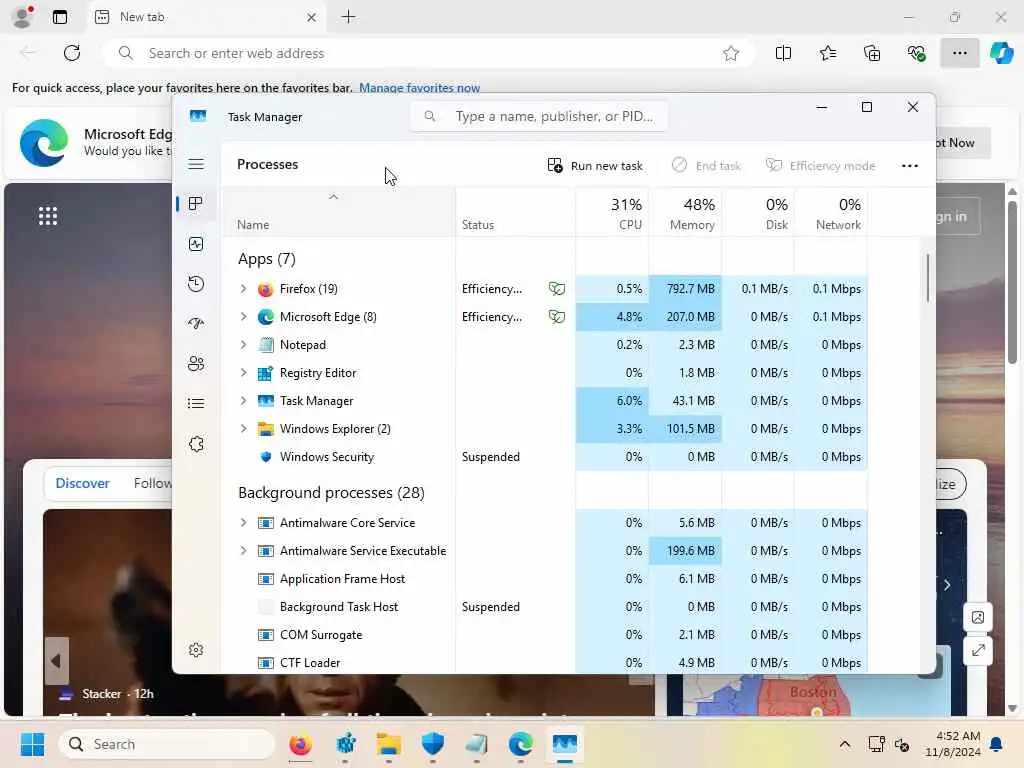Click the Edge refresh page icon
Viewport: 1024px width, 768px height.
click(72, 53)
